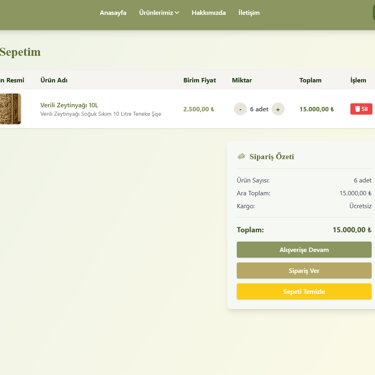375x375 pixels.
Task: Click the Sipariş Özeti heading icon
Action: coord(241,156)
